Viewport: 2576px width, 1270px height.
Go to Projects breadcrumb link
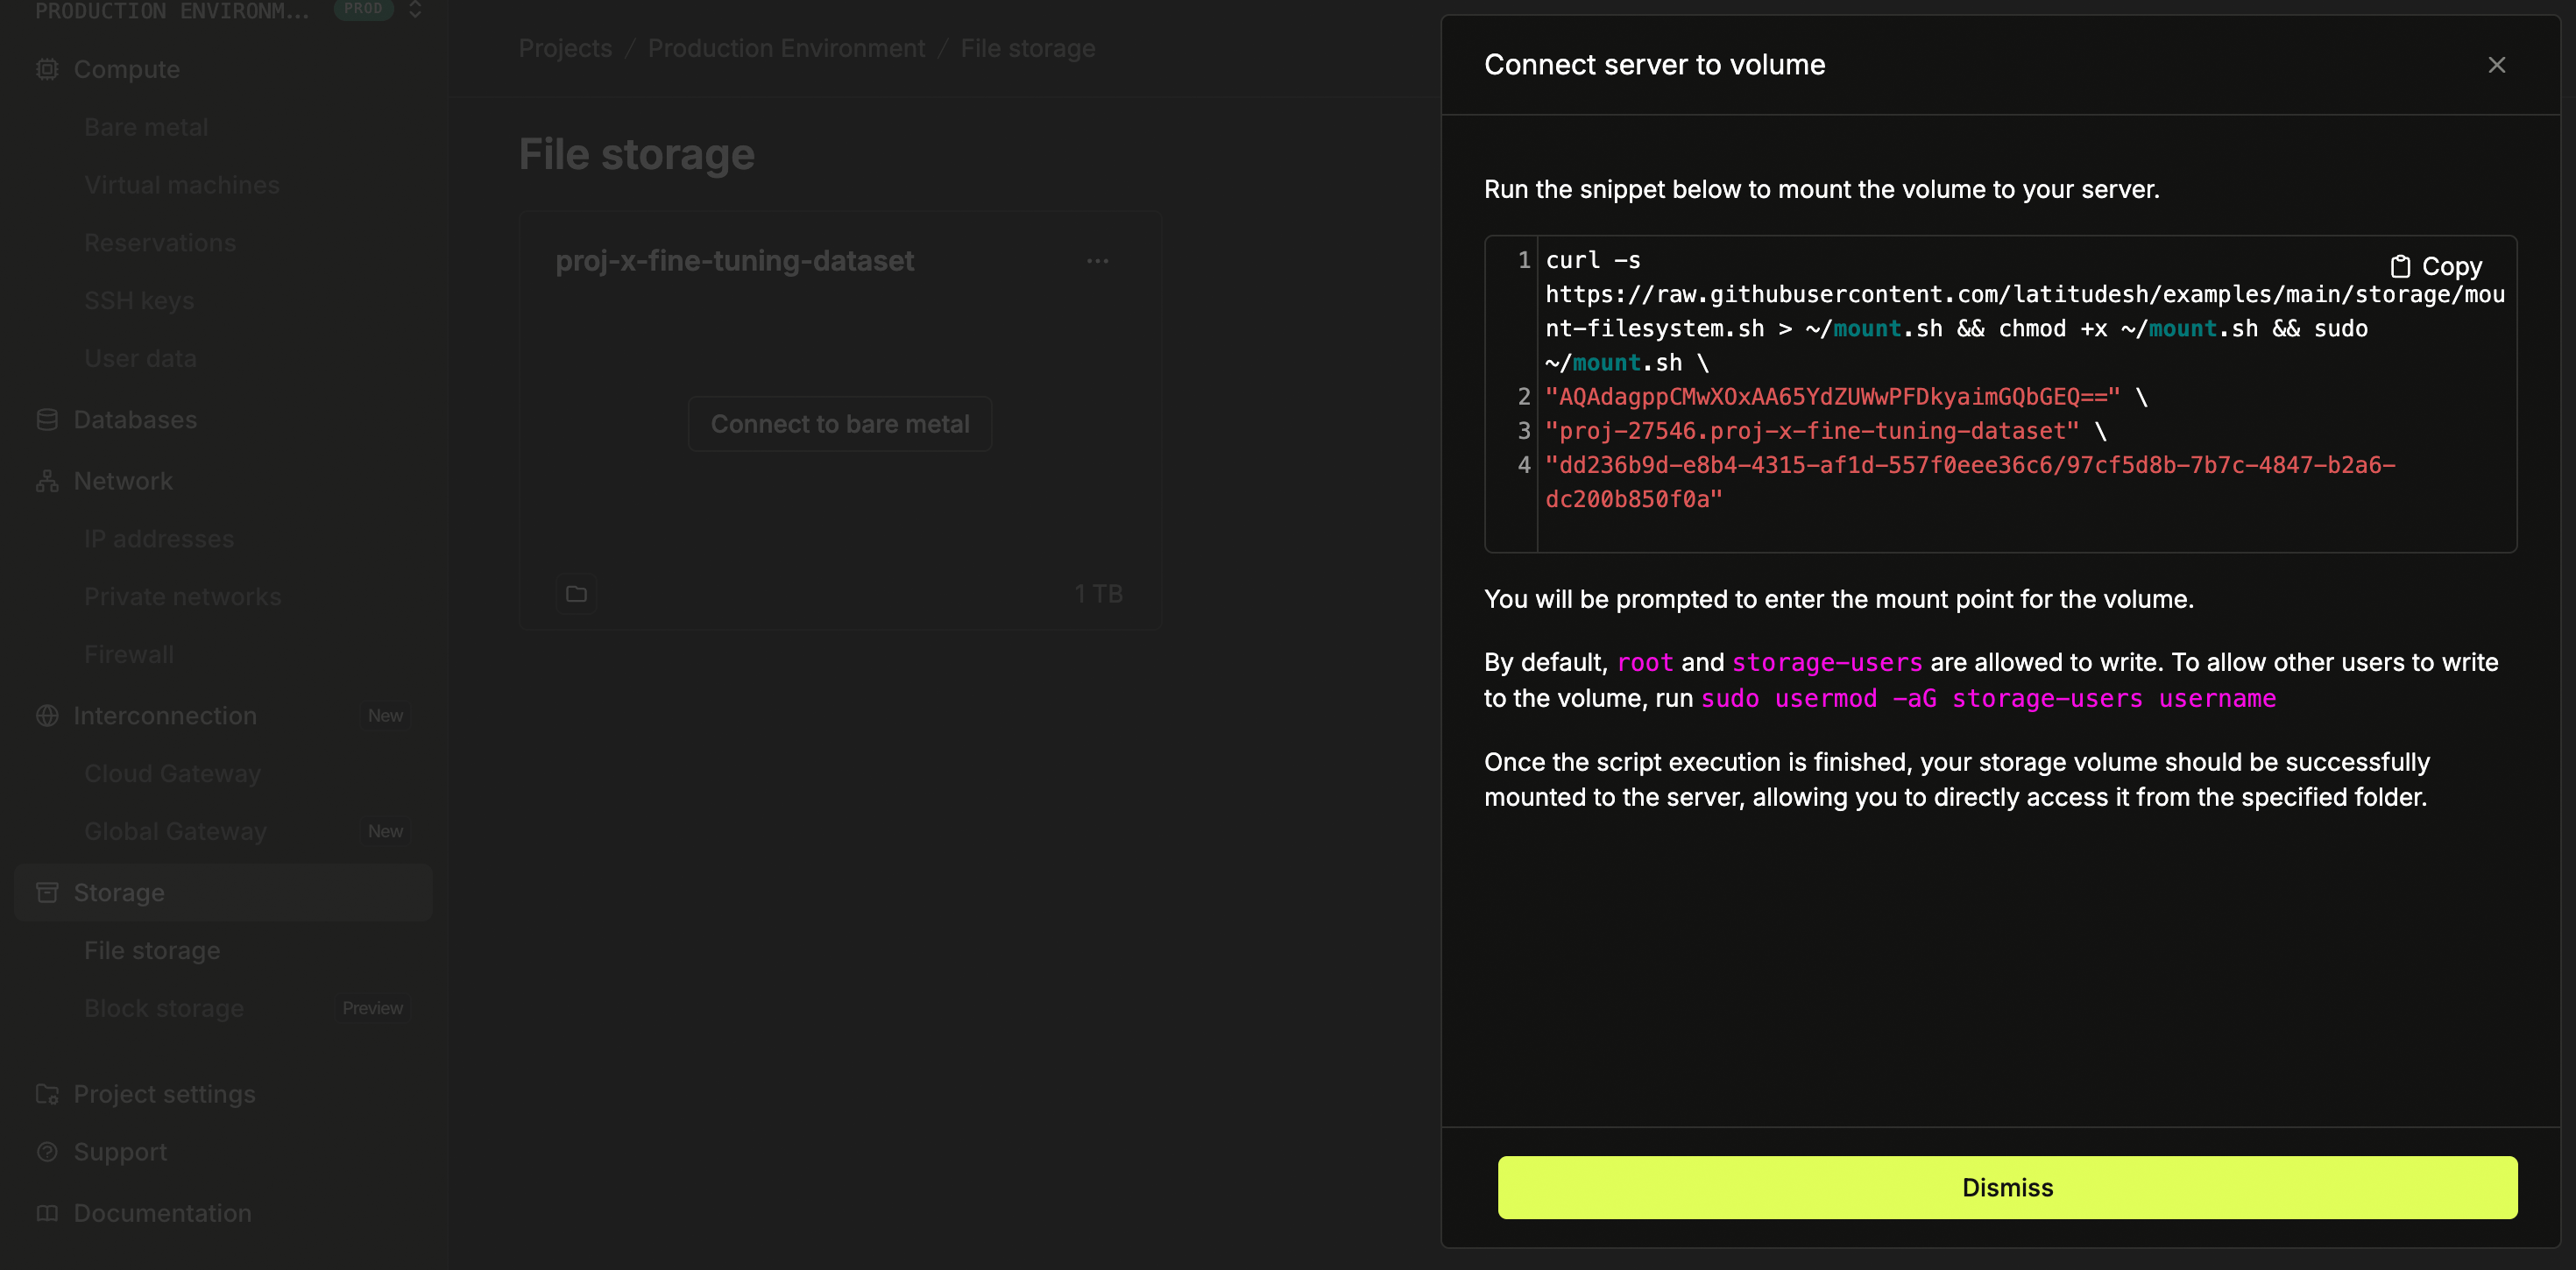(x=565, y=48)
